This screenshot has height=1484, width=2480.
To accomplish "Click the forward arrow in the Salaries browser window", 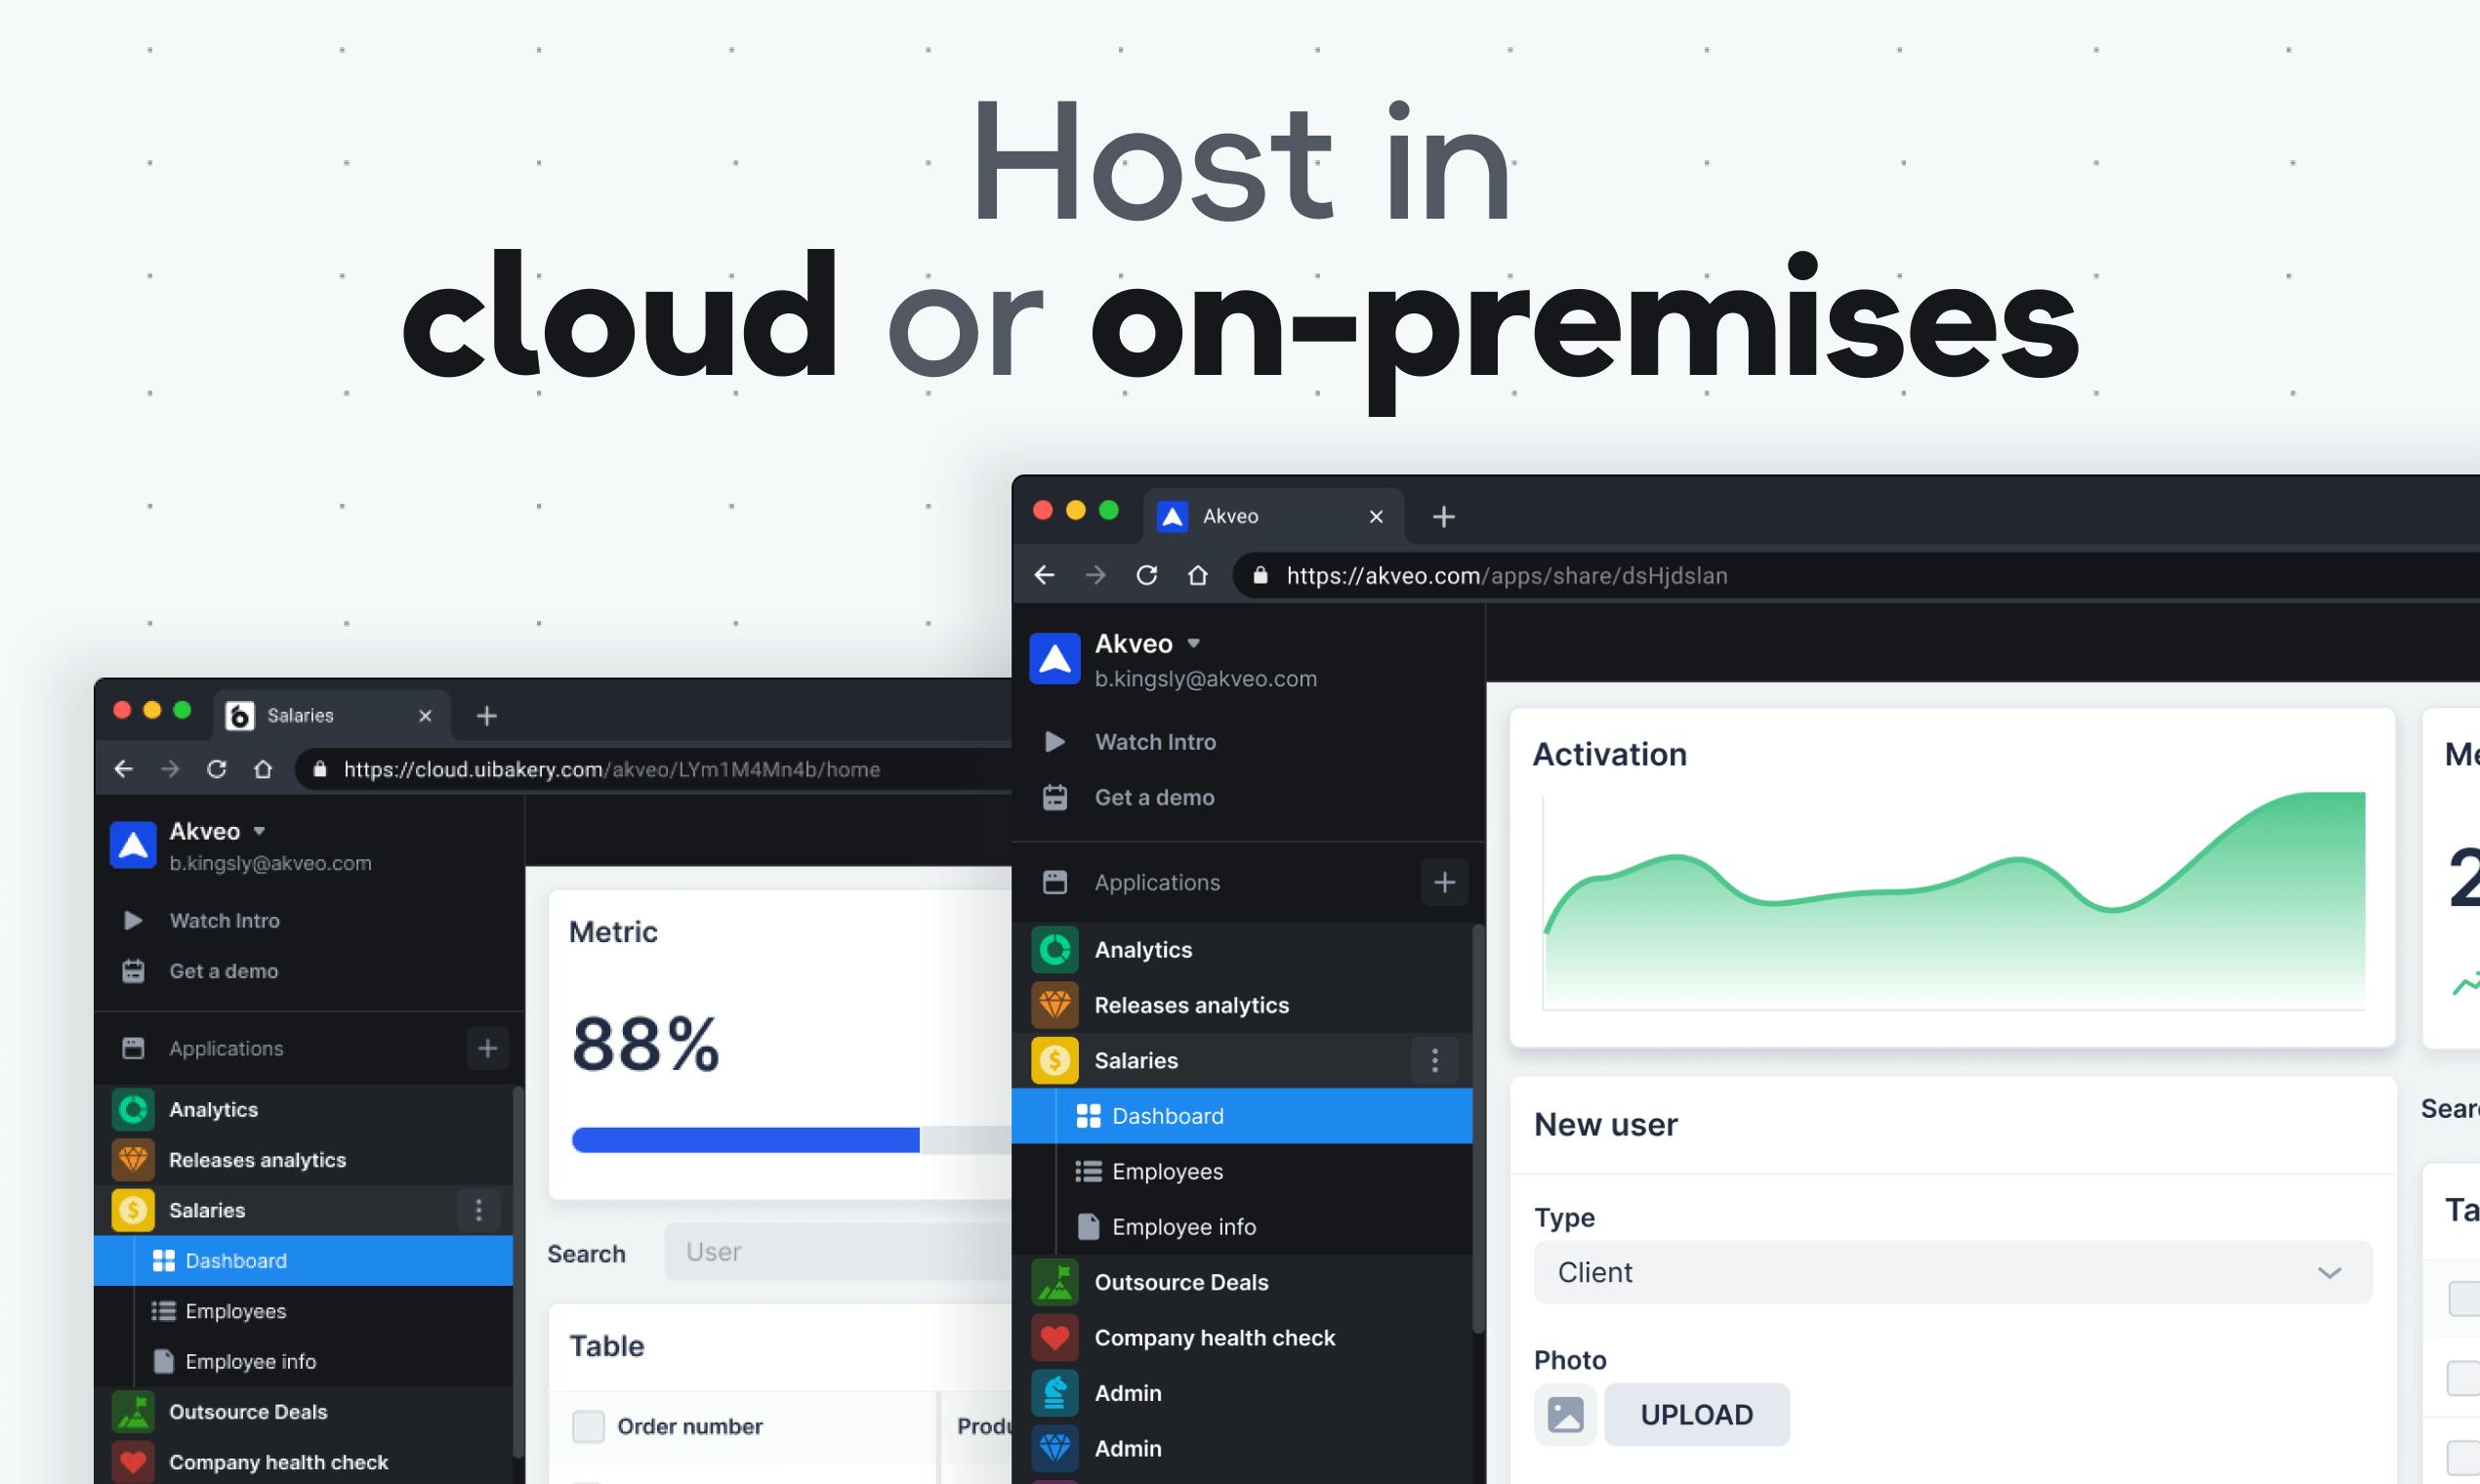I will click(170, 769).
